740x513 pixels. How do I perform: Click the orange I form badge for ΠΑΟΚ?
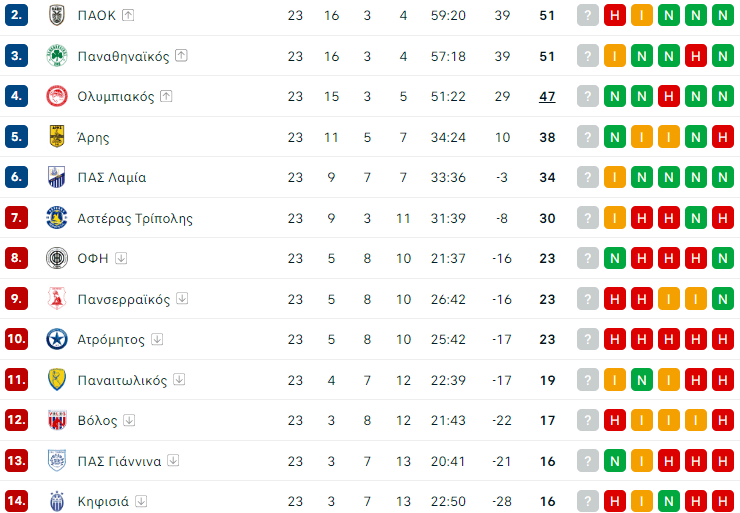(x=642, y=15)
